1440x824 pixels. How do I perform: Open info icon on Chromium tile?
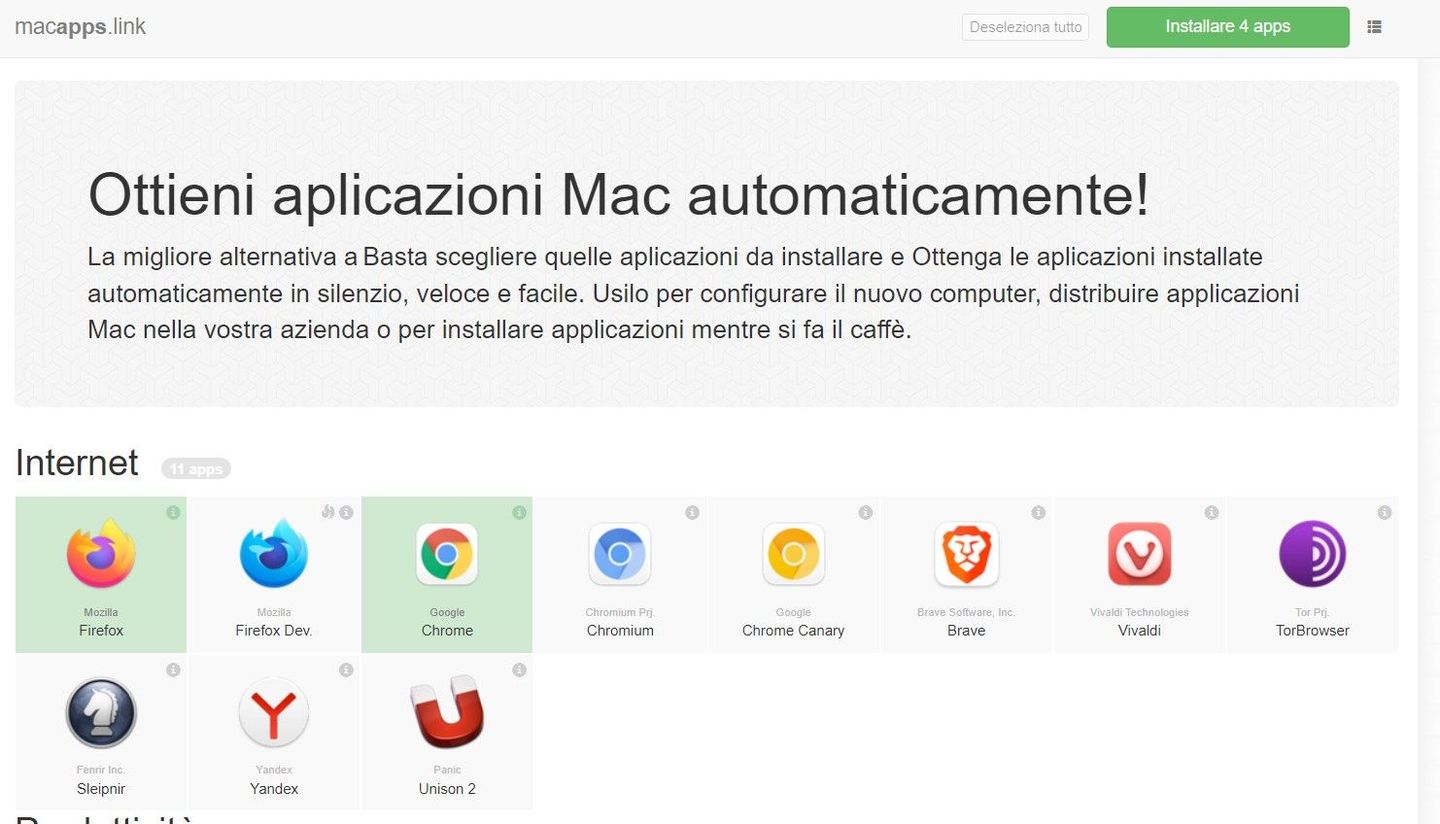tap(692, 512)
